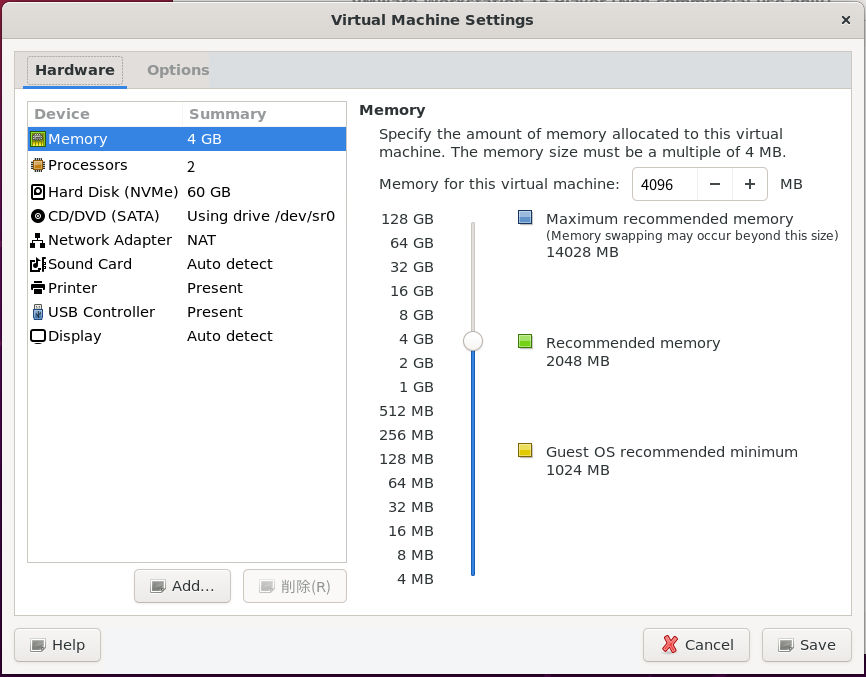
Task: Click the 2 GB slider label
Action: (416, 363)
